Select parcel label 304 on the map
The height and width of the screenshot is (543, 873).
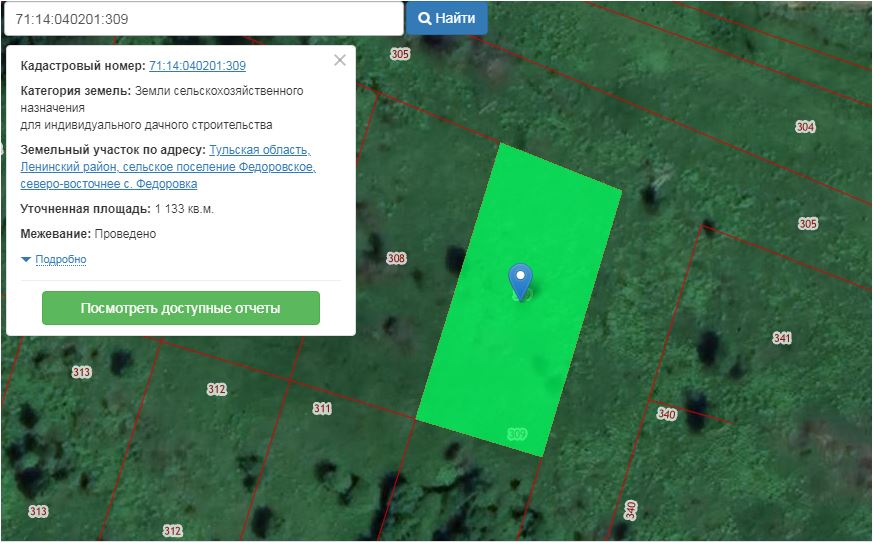point(805,127)
